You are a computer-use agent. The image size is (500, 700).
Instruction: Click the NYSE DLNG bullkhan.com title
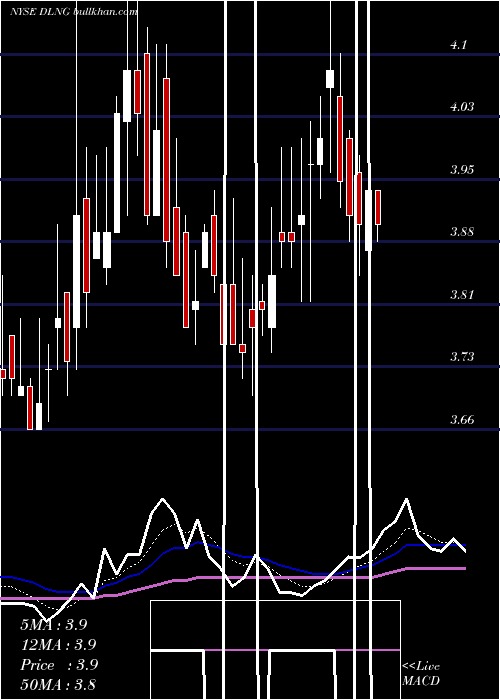coord(74,12)
